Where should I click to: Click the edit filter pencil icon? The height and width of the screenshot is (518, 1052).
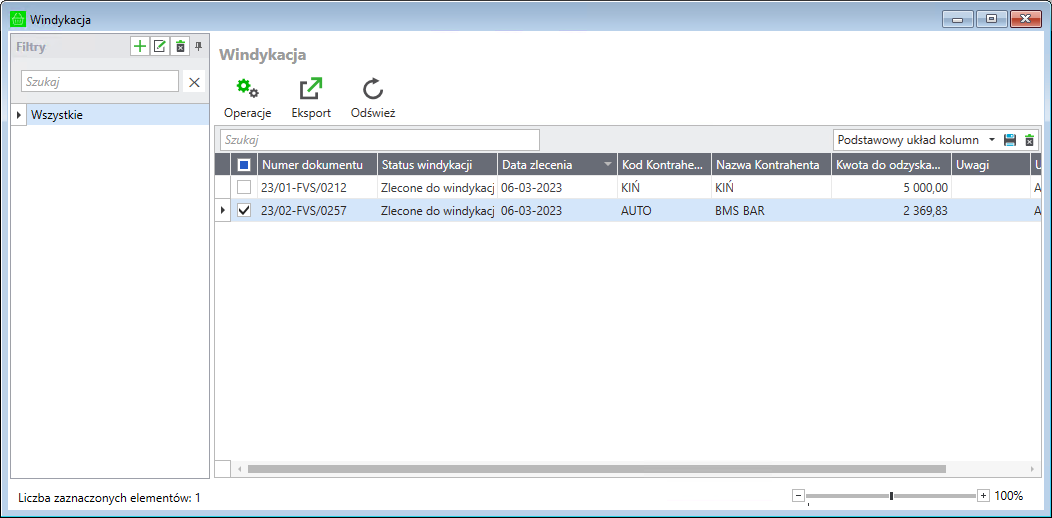point(159,46)
